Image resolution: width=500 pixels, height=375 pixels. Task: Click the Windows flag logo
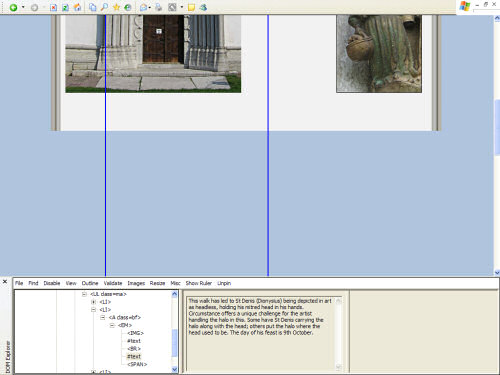click(x=465, y=6)
